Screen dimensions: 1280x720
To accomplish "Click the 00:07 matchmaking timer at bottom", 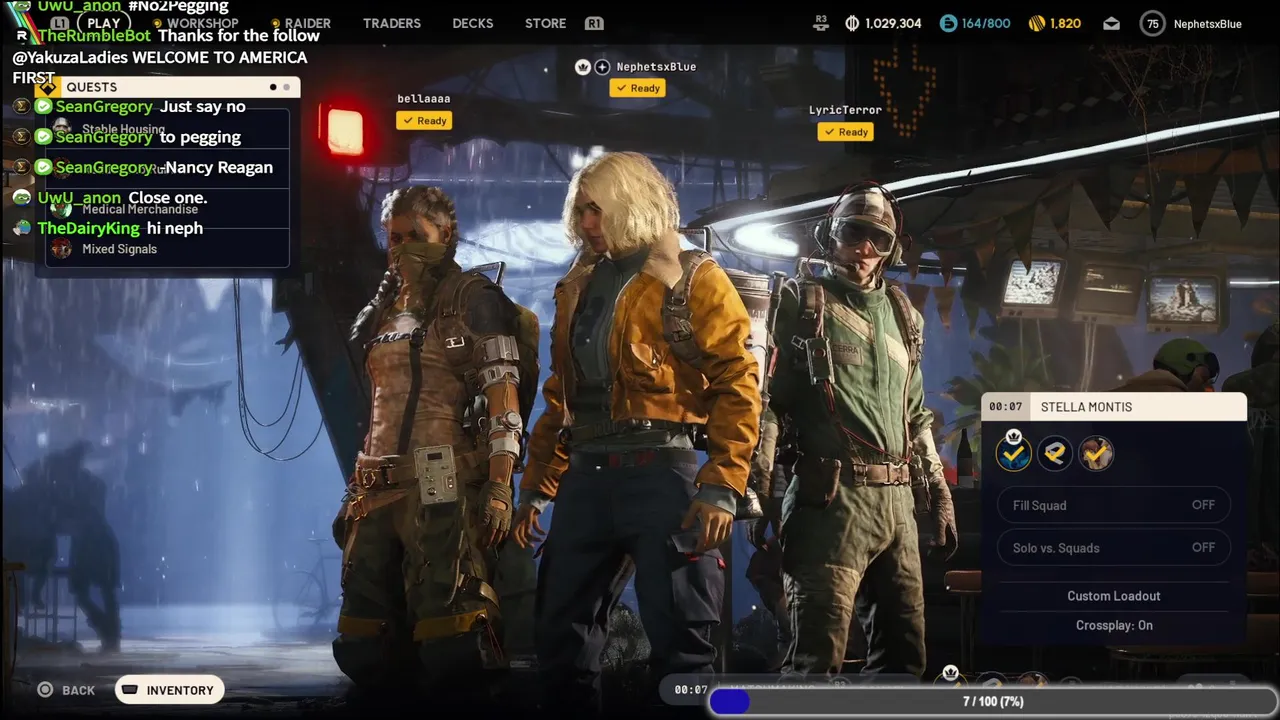I will (x=690, y=690).
